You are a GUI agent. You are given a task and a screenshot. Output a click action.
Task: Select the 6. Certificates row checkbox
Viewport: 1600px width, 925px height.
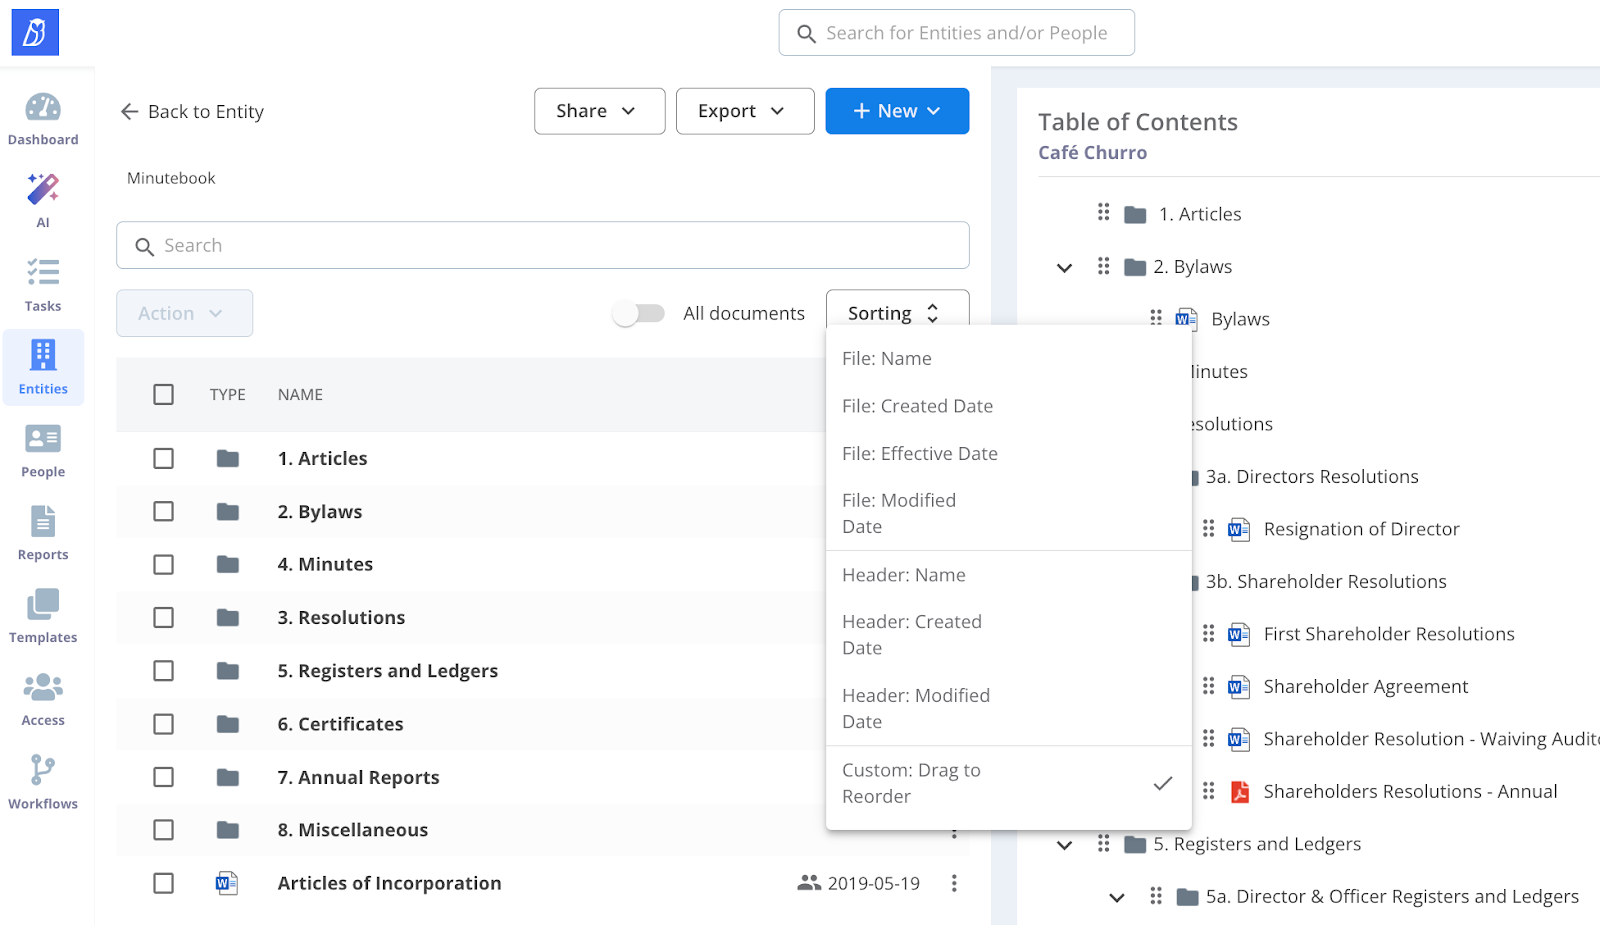pos(163,724)
